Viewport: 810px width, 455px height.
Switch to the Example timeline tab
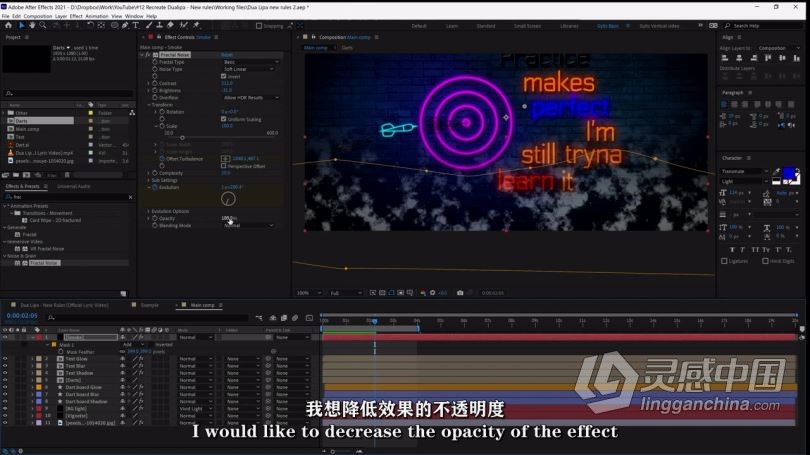(x=149, y=305)
